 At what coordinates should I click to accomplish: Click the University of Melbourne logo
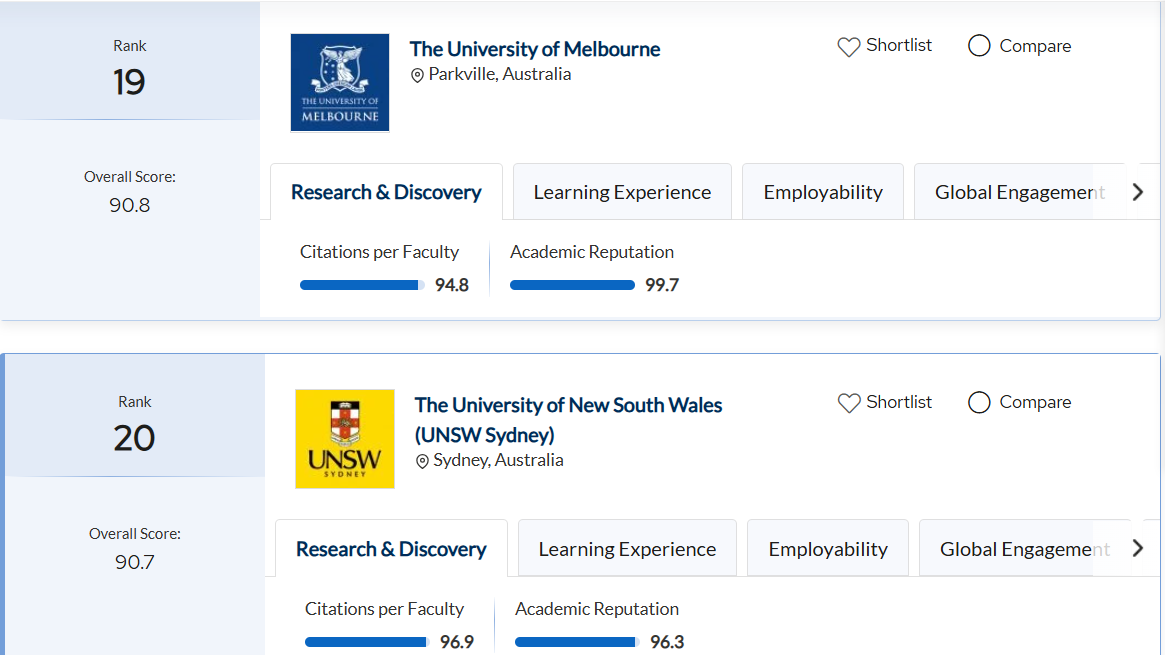point(340,82)
